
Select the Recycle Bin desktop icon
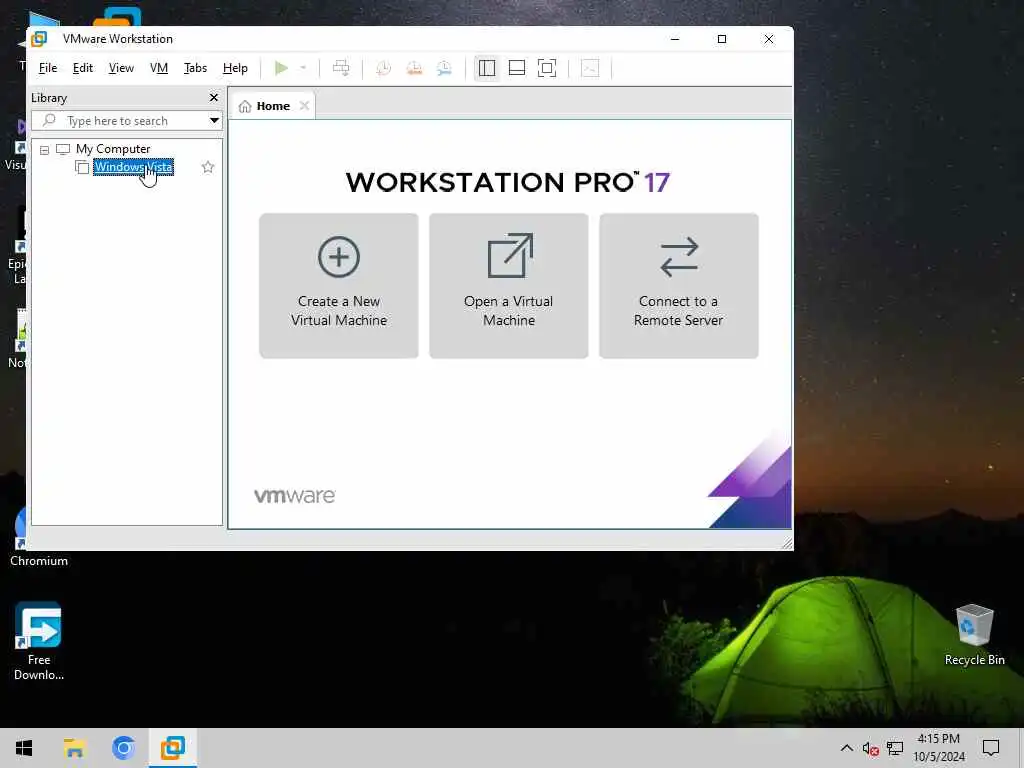click(x=974, y=635)
